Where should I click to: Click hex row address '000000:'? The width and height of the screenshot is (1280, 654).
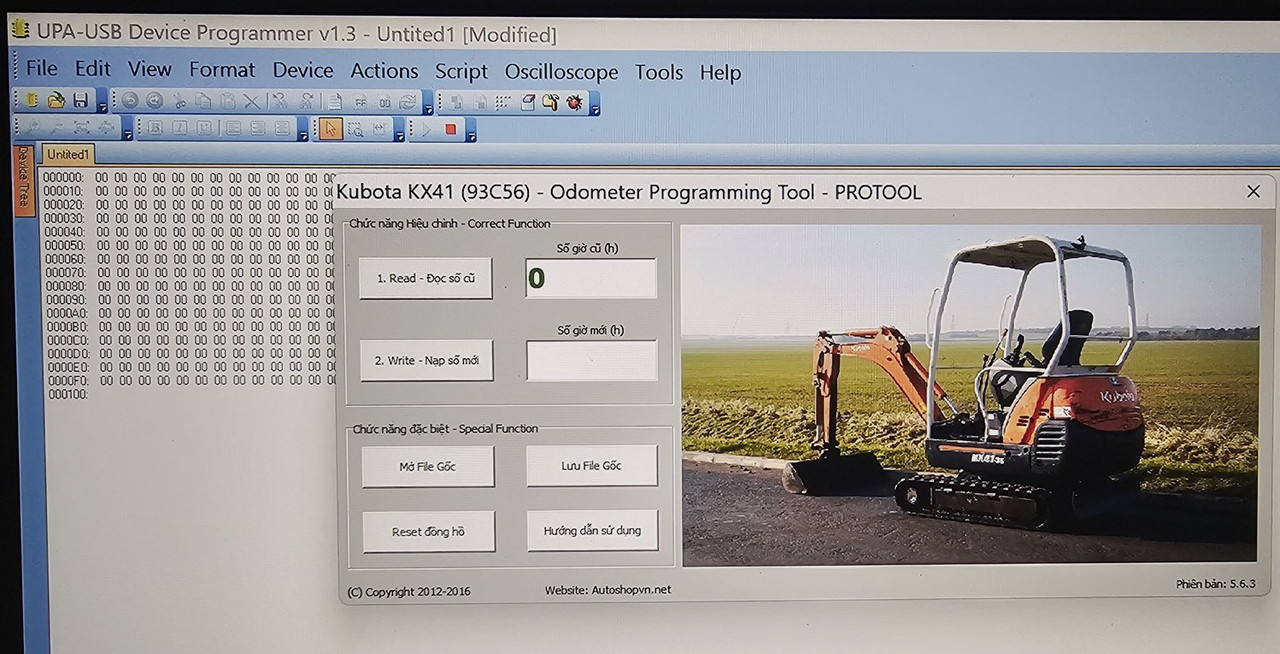click(64, 177)
